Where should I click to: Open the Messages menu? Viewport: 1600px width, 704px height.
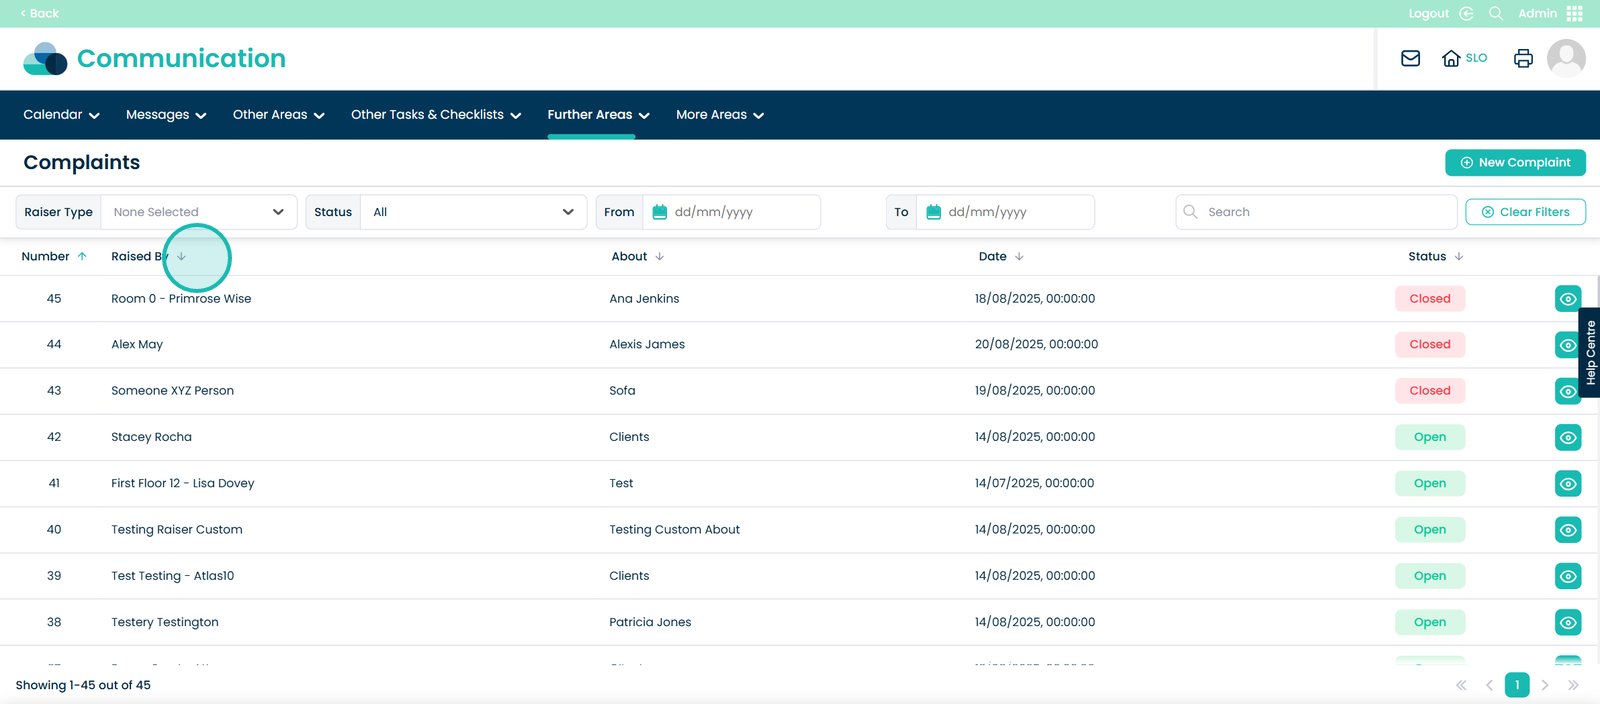(166, 115)
